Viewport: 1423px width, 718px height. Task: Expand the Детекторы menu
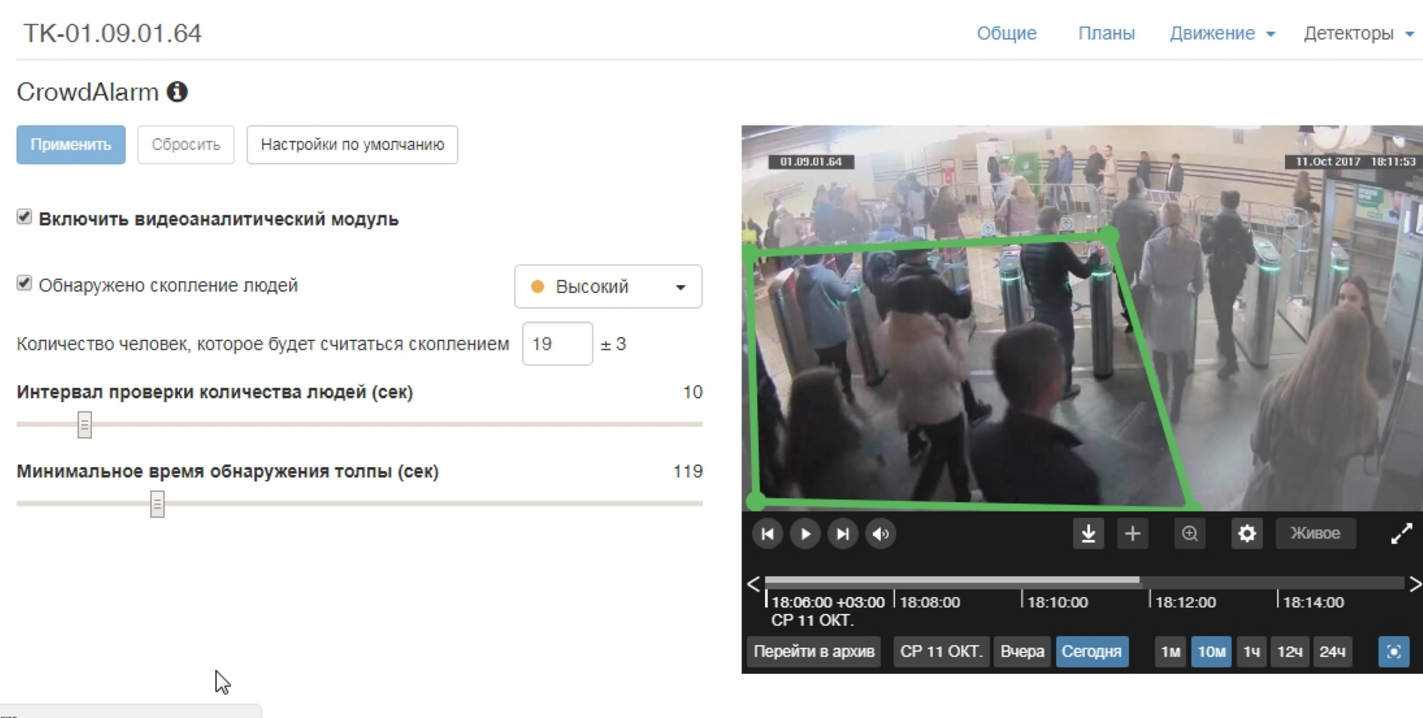[1358, 33]
